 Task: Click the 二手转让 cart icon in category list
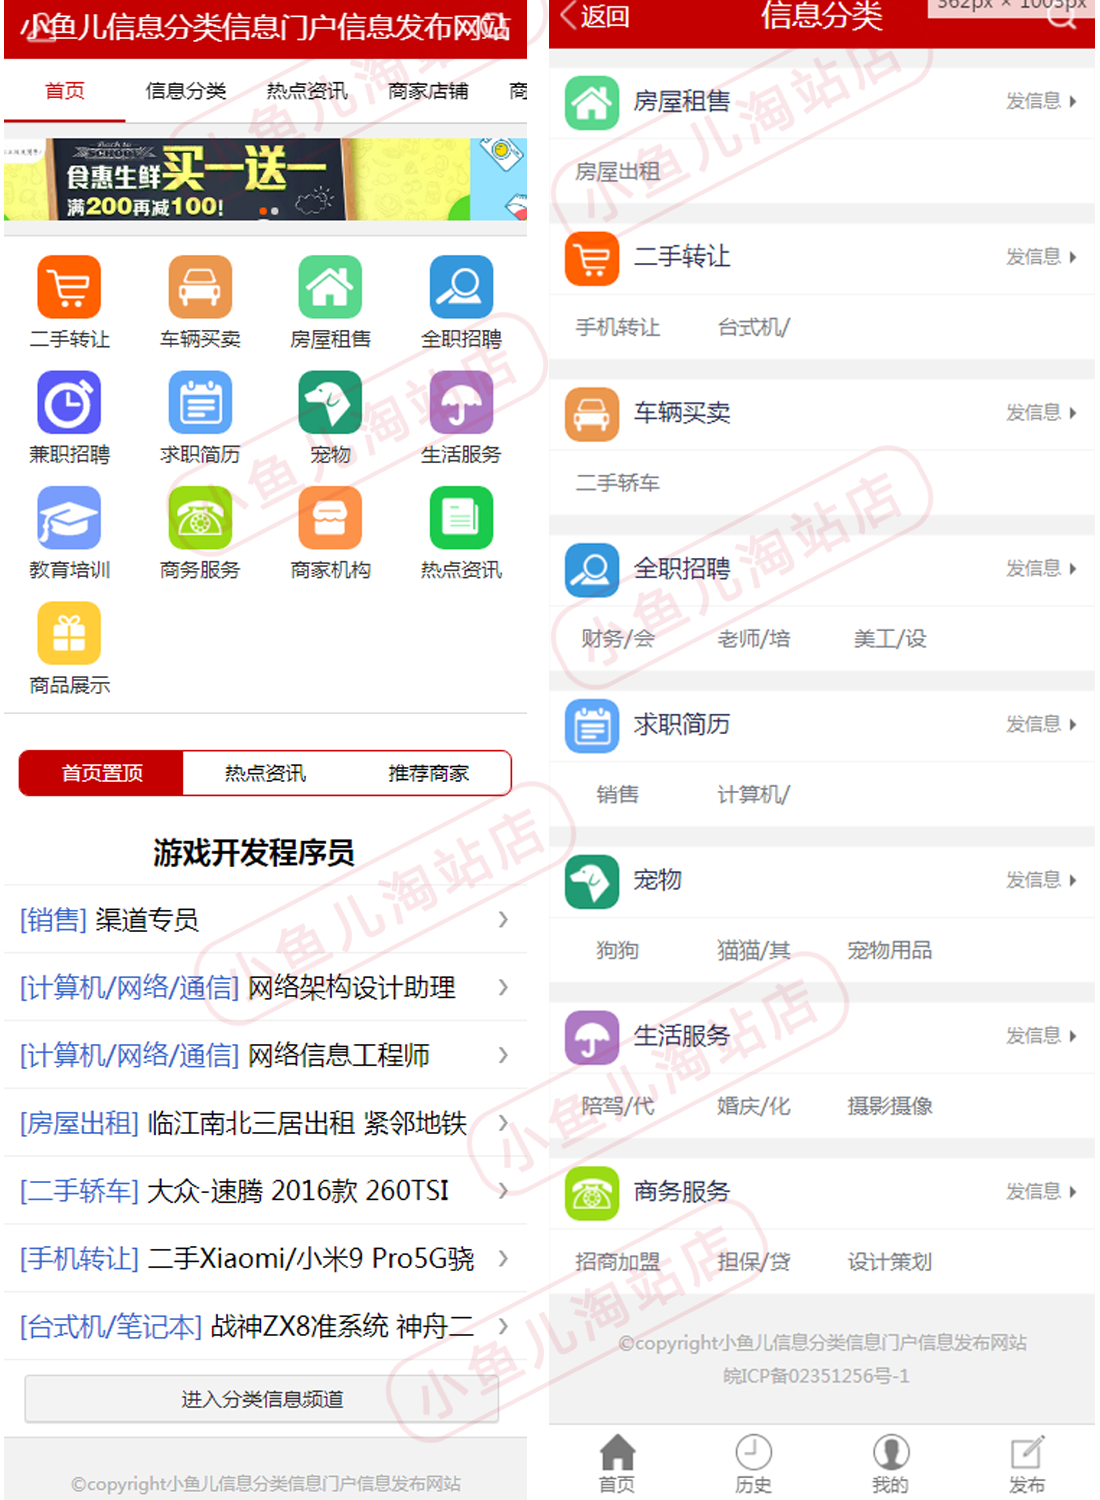click(x=592, y=257)
